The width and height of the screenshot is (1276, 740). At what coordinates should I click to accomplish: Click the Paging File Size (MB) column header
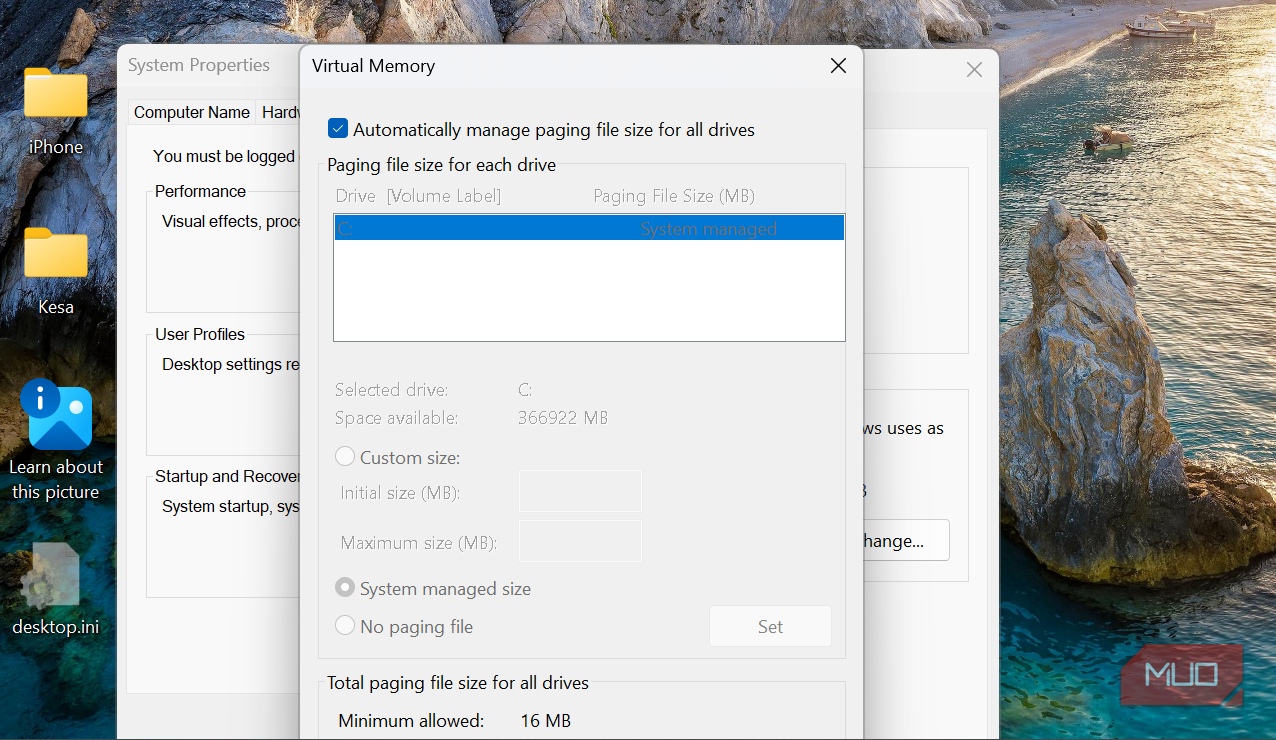pos(674,196)
